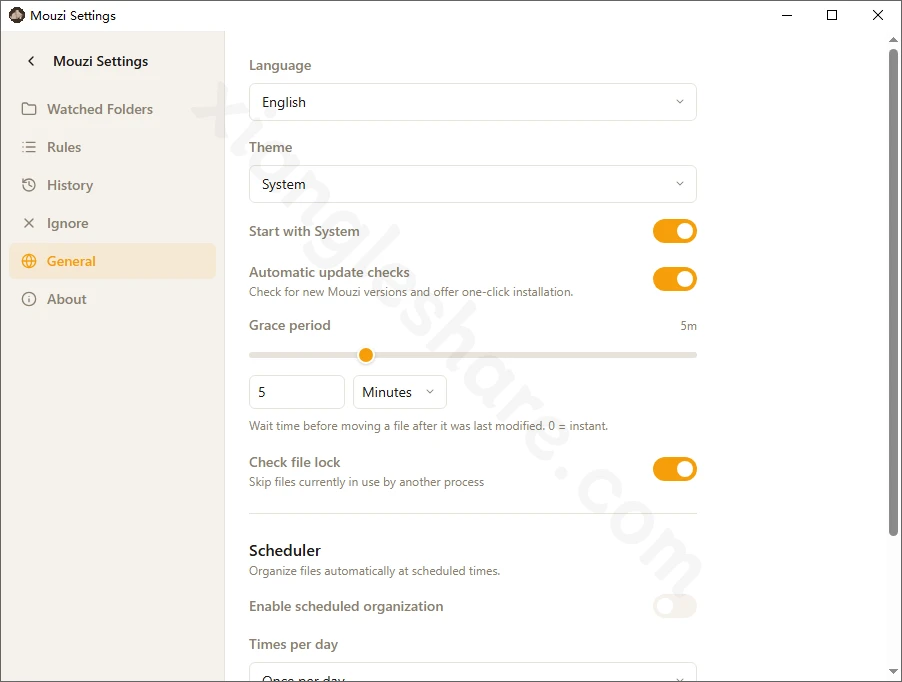Click the Grace period slider handle
The height and width of the screenshot is (682, 902).
coord(366,355)
